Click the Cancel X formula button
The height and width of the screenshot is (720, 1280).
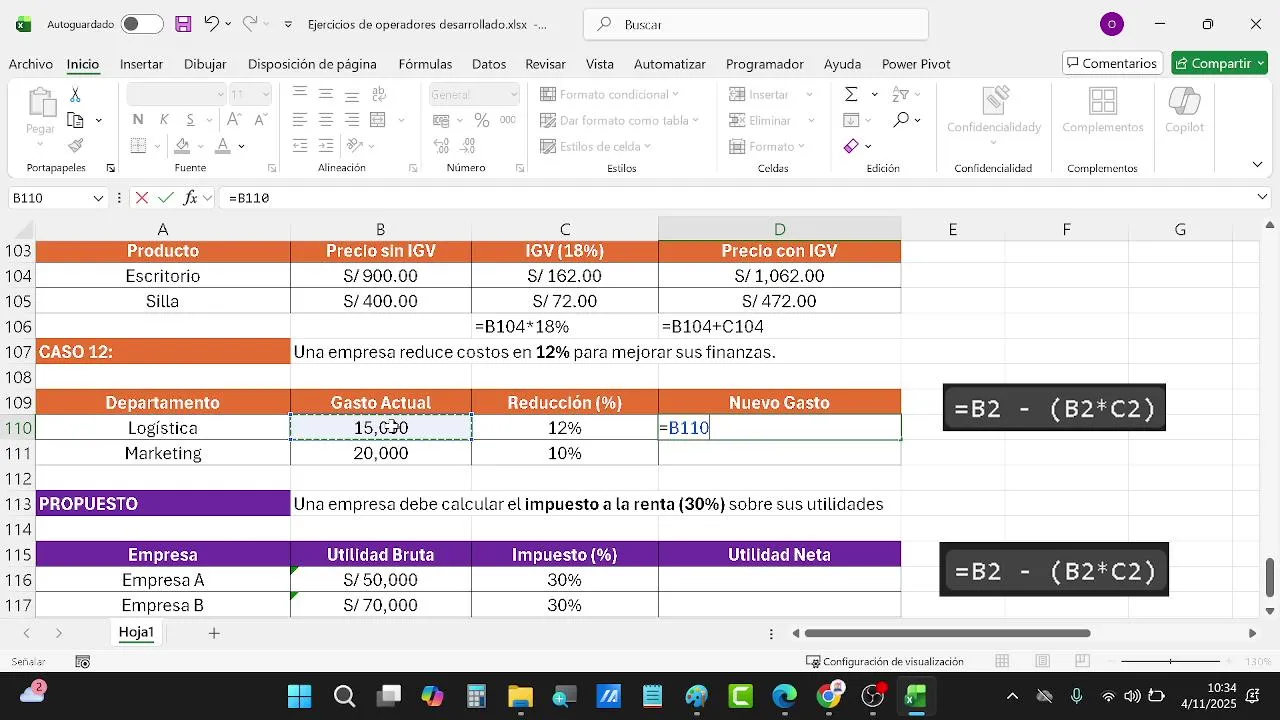pyautogui.click(x=142, y=198)
